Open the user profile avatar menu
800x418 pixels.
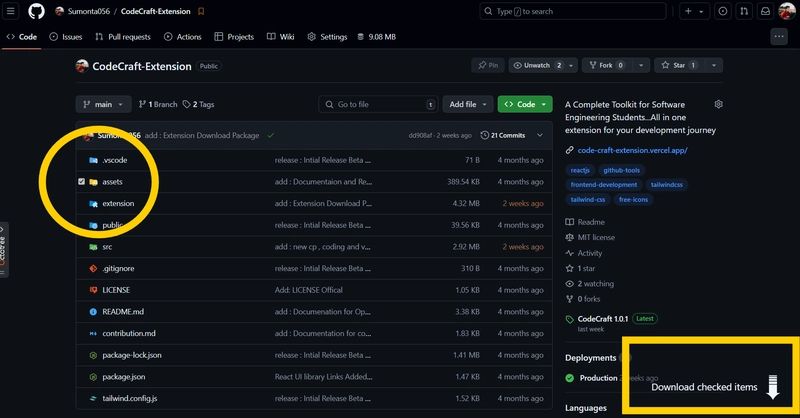pos(787,11)
